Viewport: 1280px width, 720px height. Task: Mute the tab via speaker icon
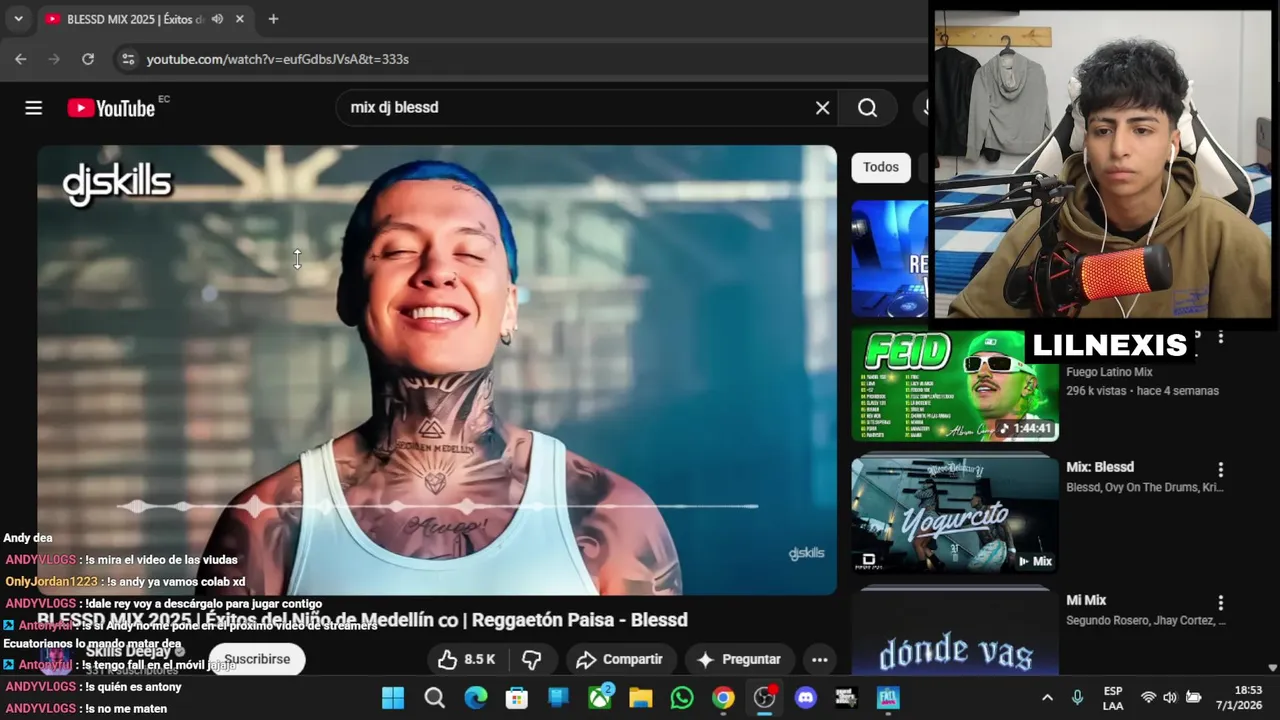pyautogui.click(x=217, y=19)
